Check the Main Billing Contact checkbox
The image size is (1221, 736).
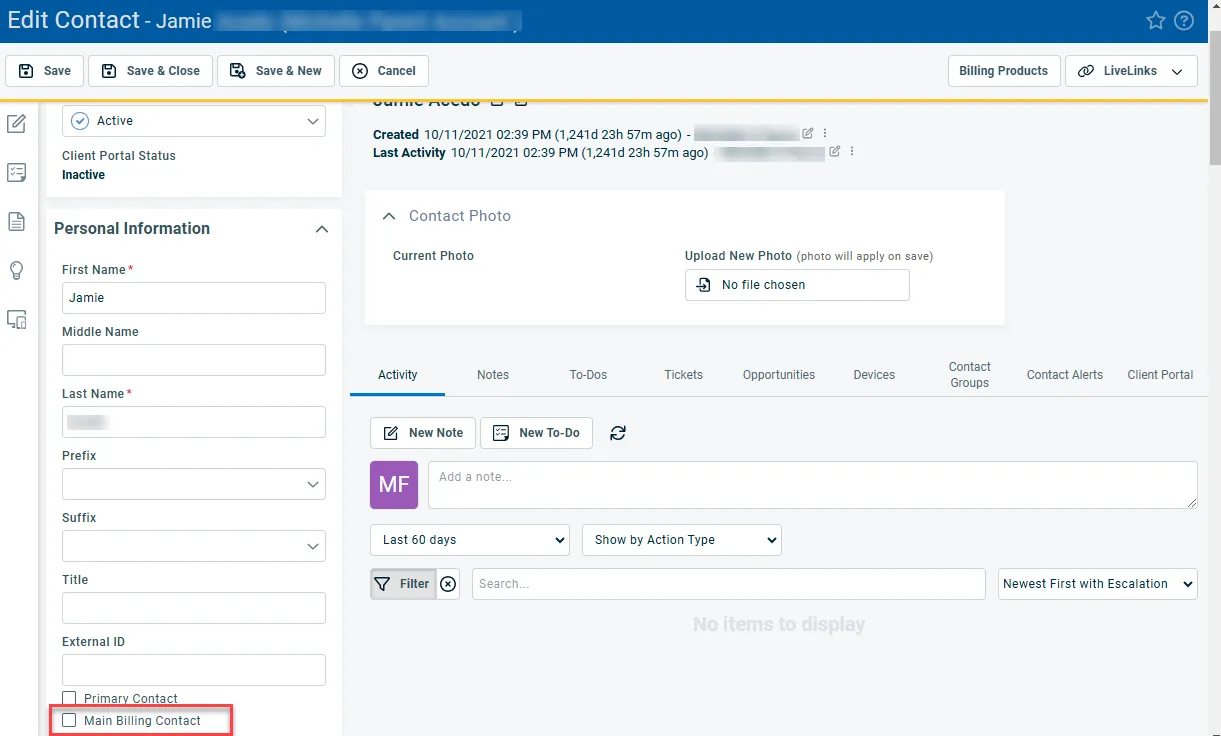coord(69,720)
